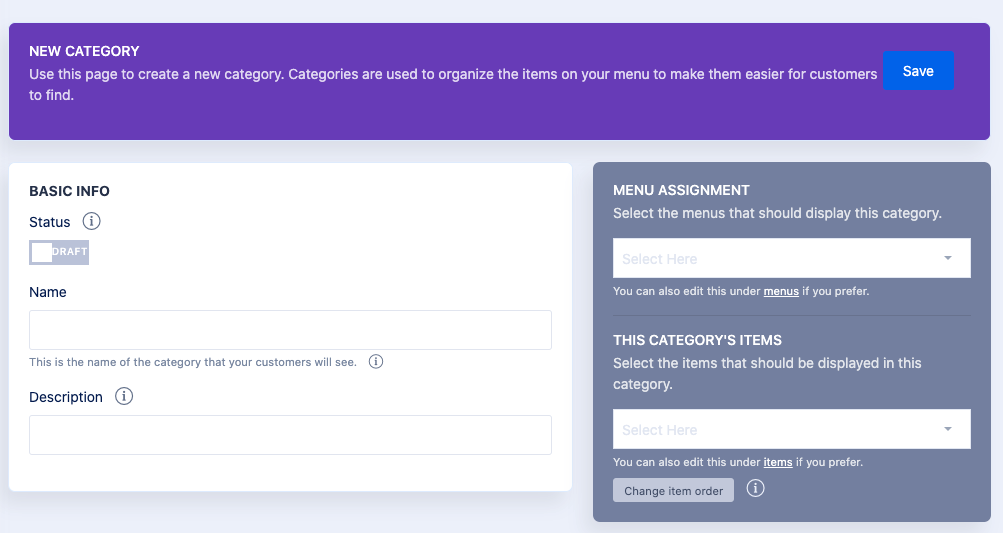Focus the Name text field
1003x533 pixels.
[290, 330]
